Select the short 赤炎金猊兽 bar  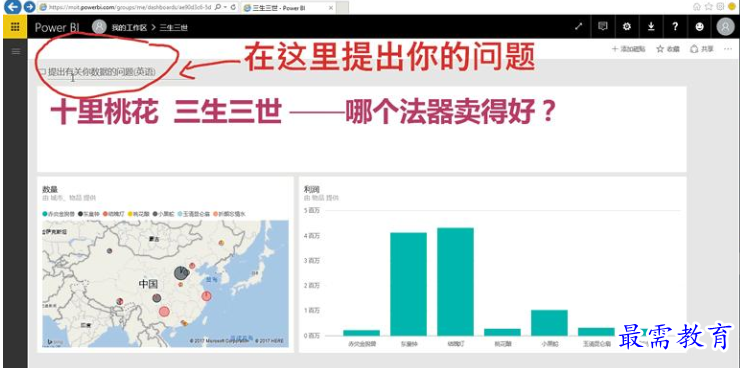coord(362,333)
